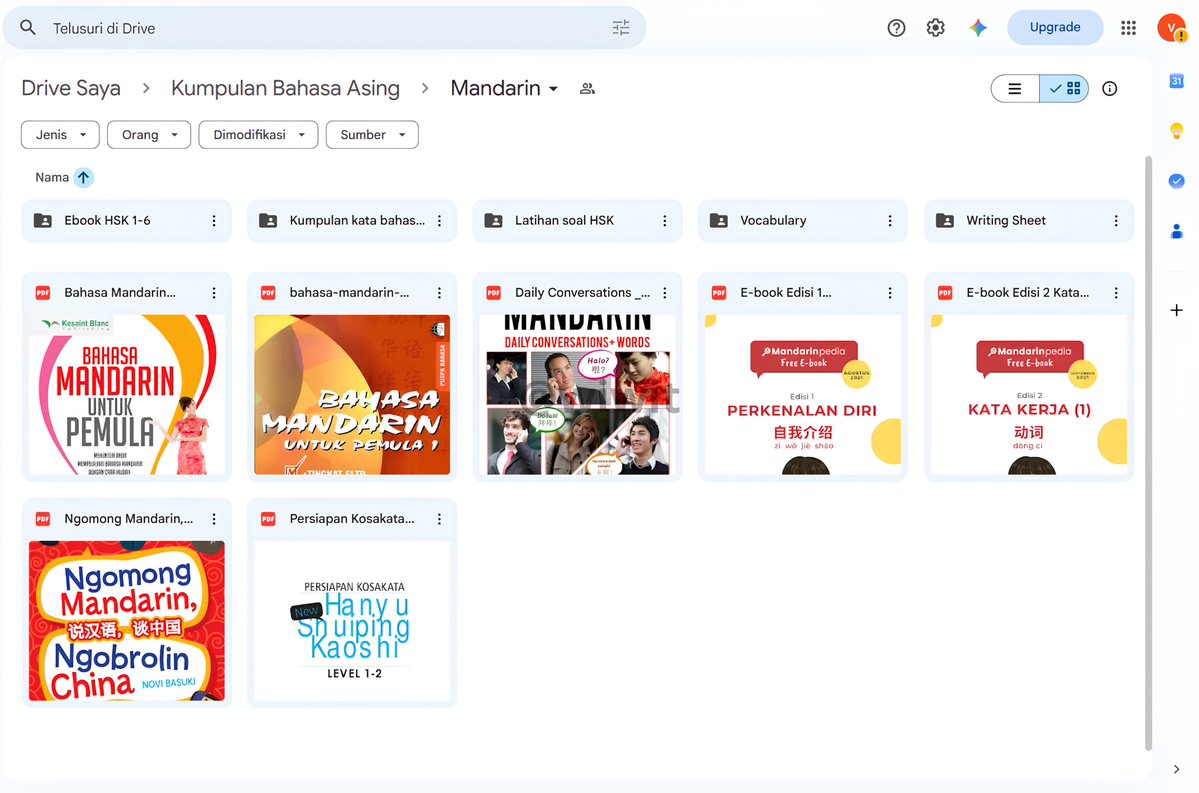Open more actions for Vocabulary folder
The image size is (1199, 793).
tap(890, 221)
